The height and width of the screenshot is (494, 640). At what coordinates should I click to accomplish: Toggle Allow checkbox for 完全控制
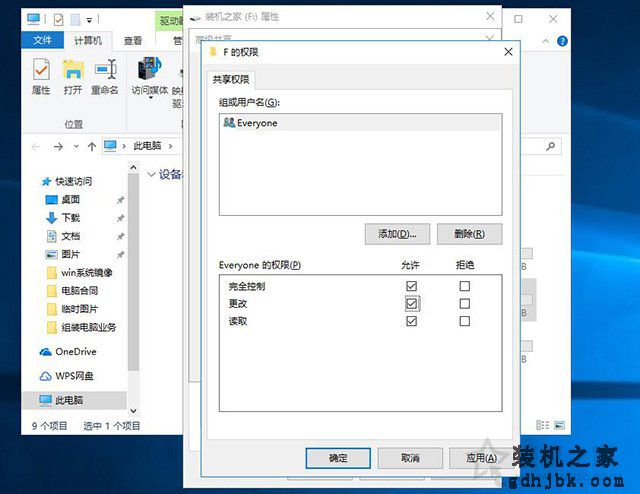pos(411,286)
